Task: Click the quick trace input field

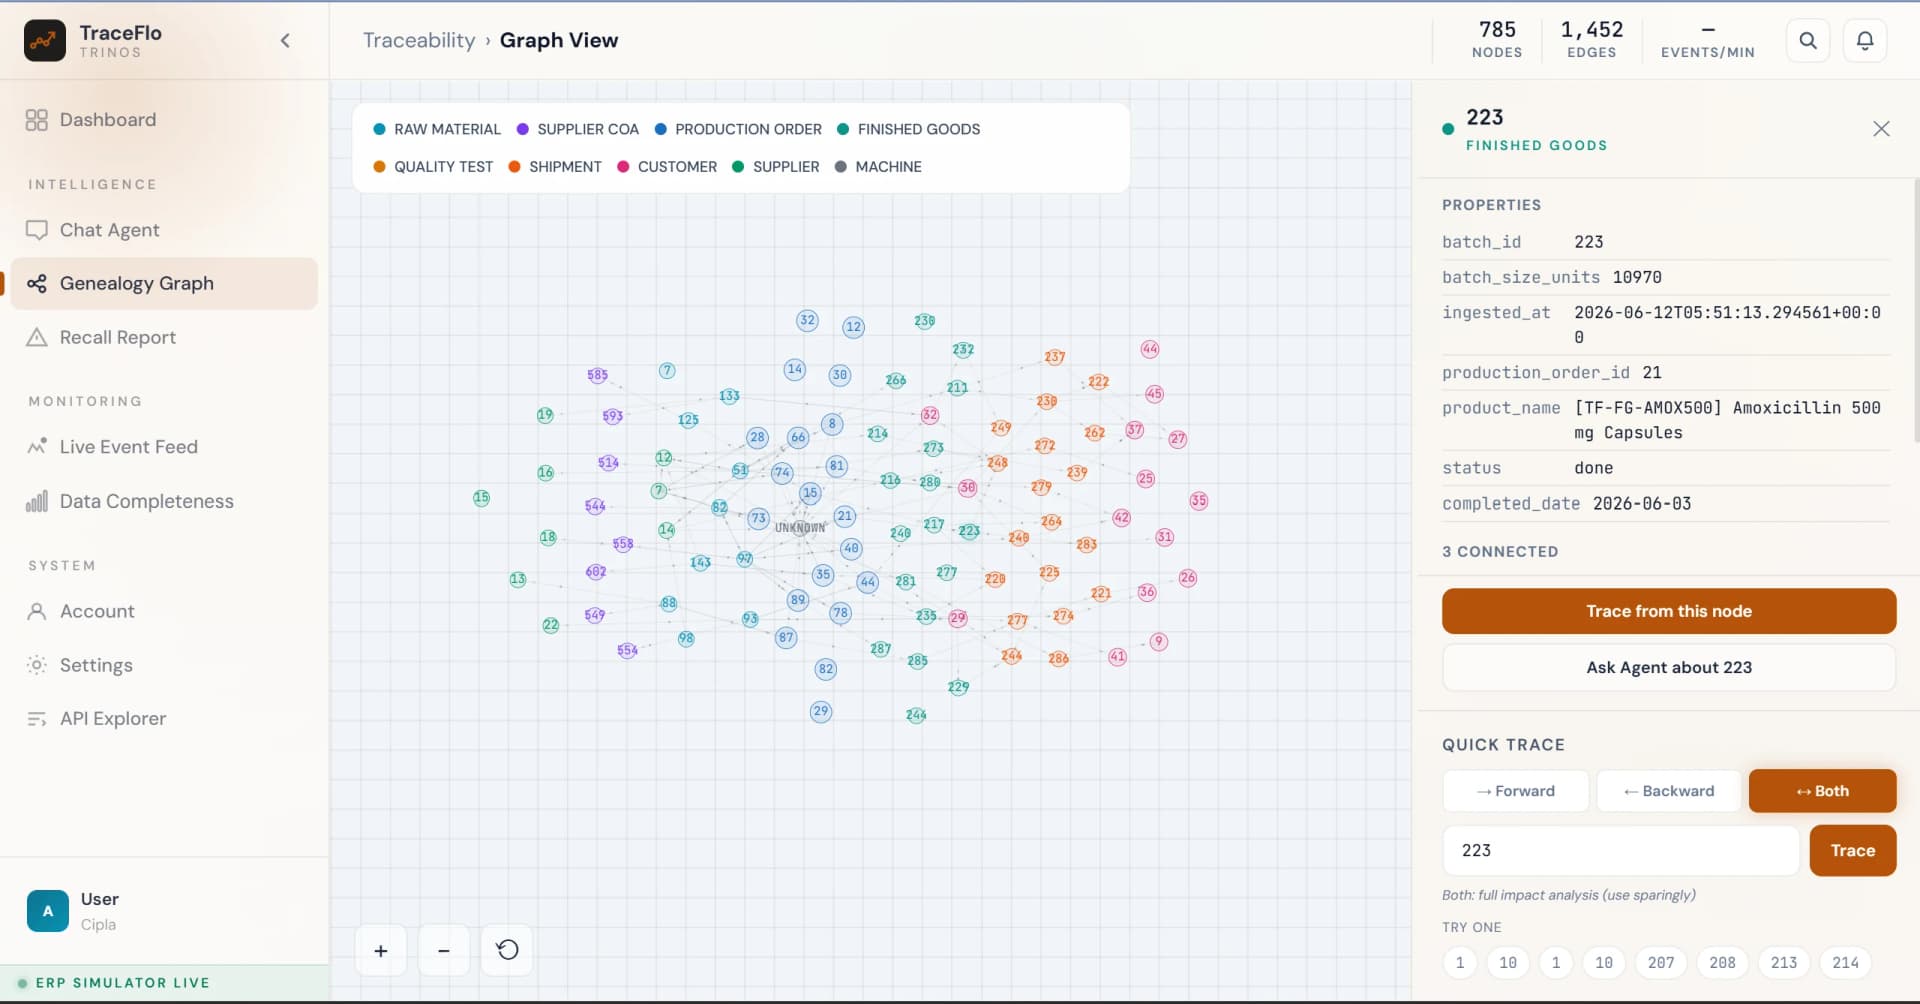Action: (x=1620, y=850)
